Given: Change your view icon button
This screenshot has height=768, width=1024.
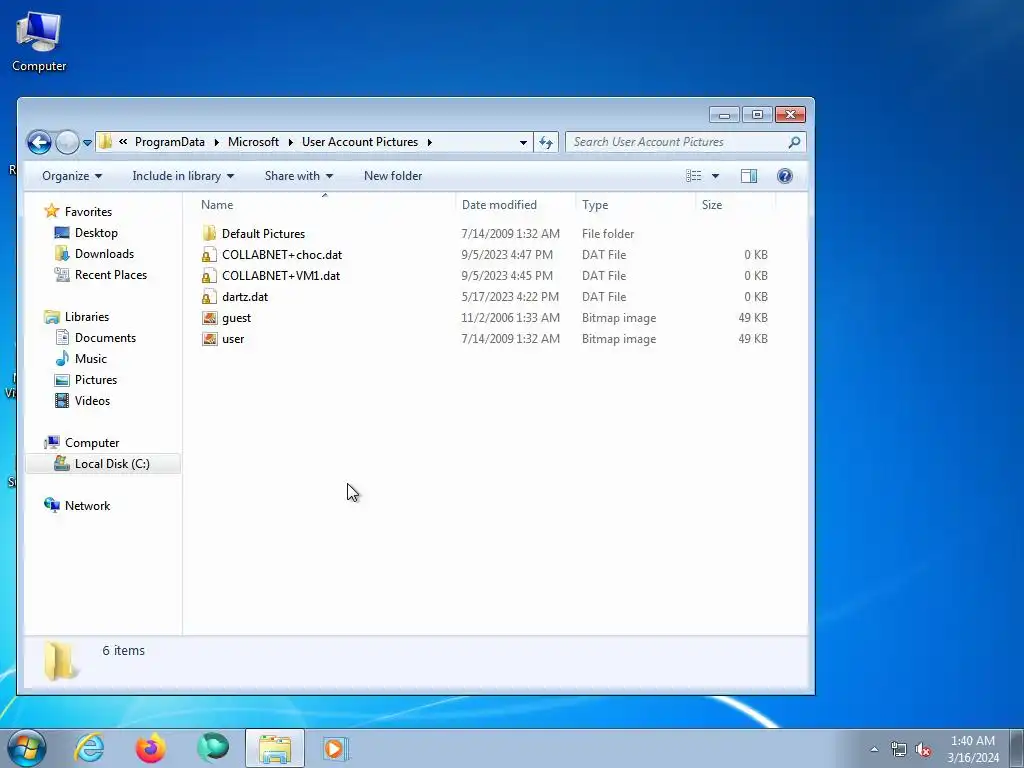Looking at the screenshot, I should tap(694, 176).
